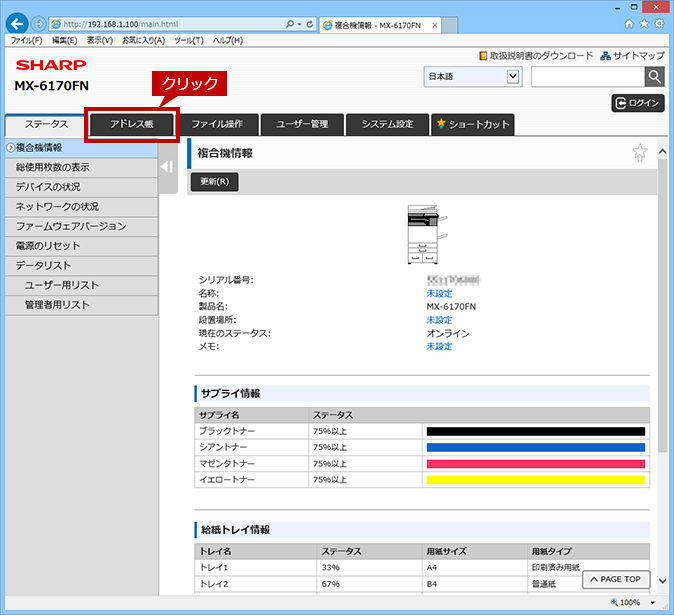Click the ログイン button

pyautogui.click(x=638, y=103)
